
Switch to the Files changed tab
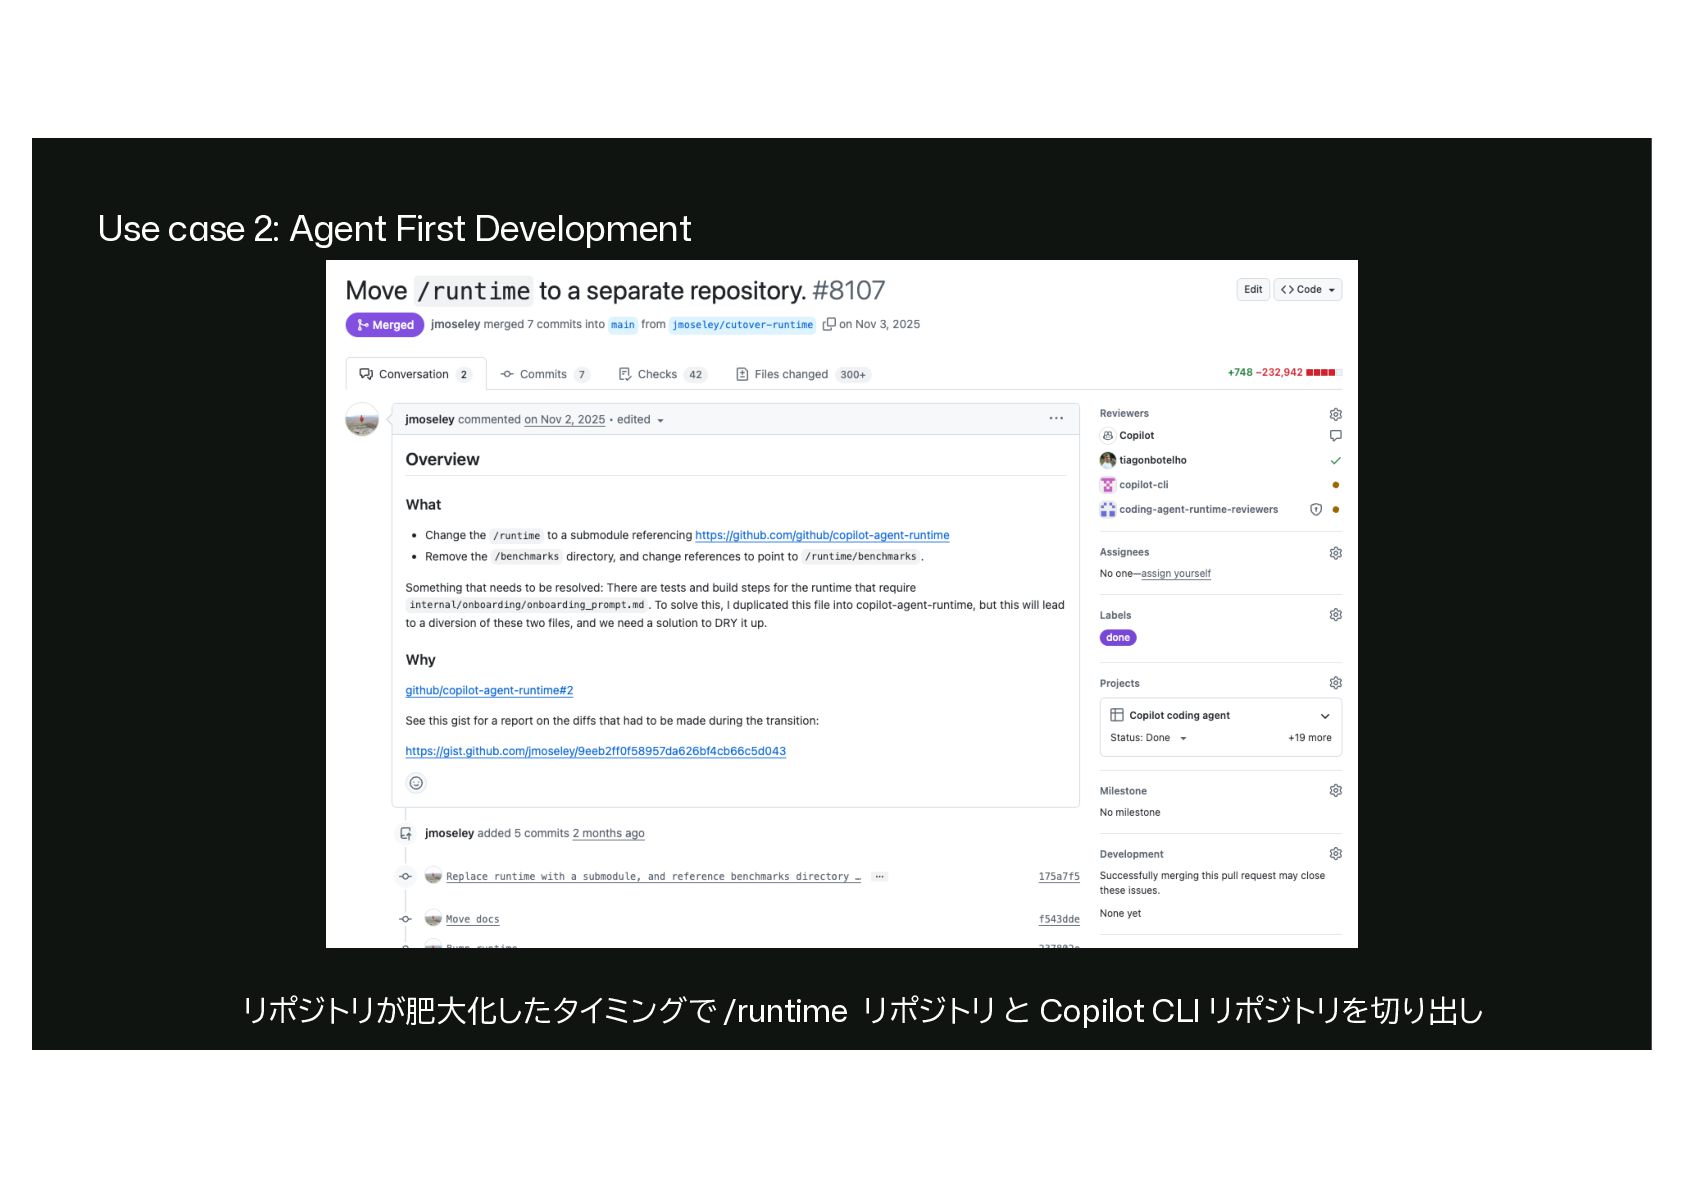[802, 374]
